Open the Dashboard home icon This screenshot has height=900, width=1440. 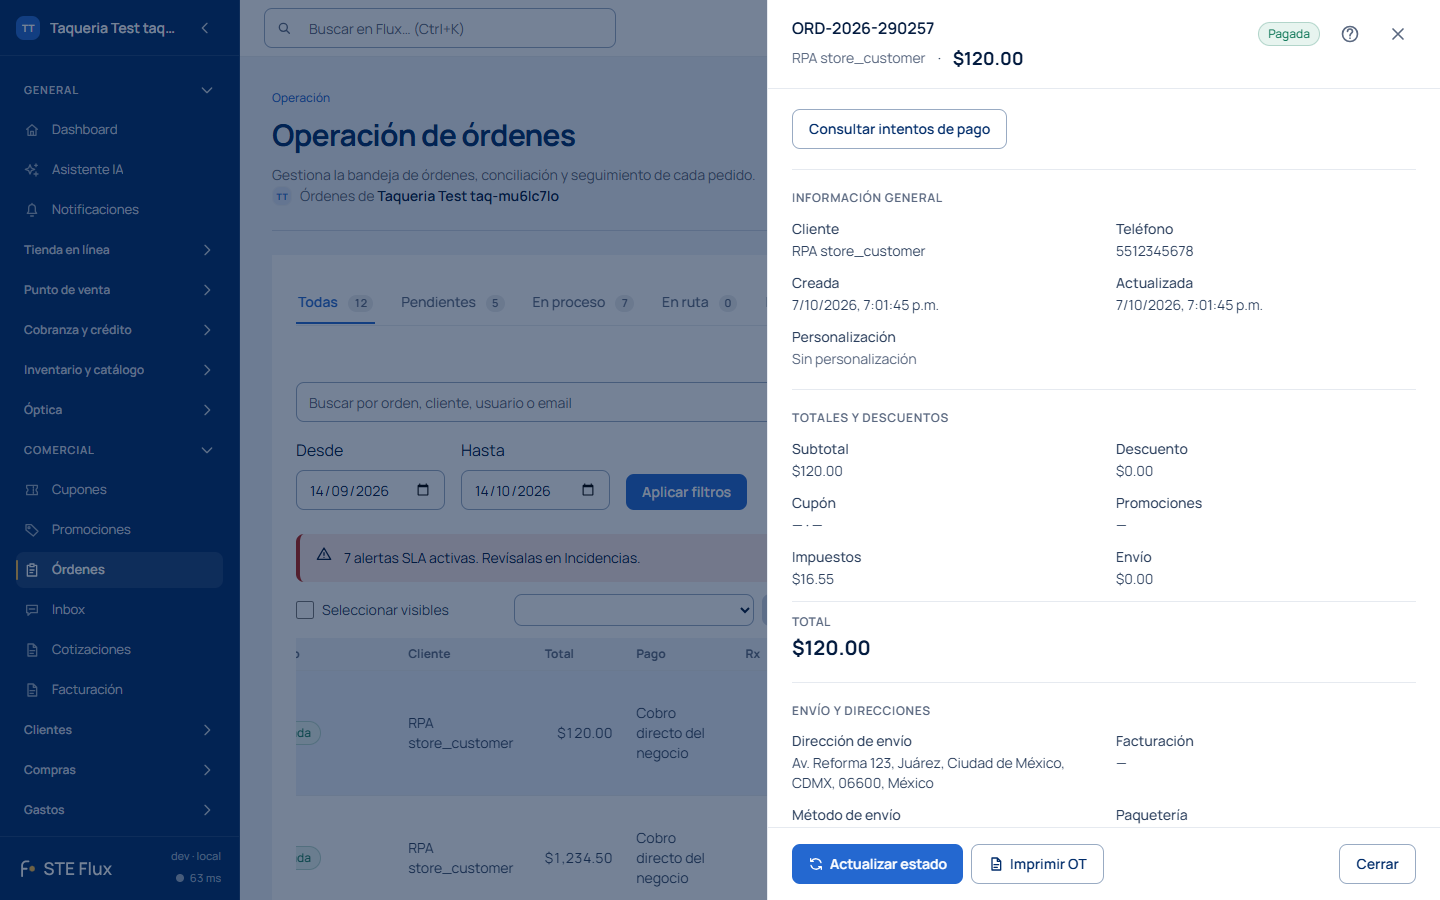[x=32, y=130]
